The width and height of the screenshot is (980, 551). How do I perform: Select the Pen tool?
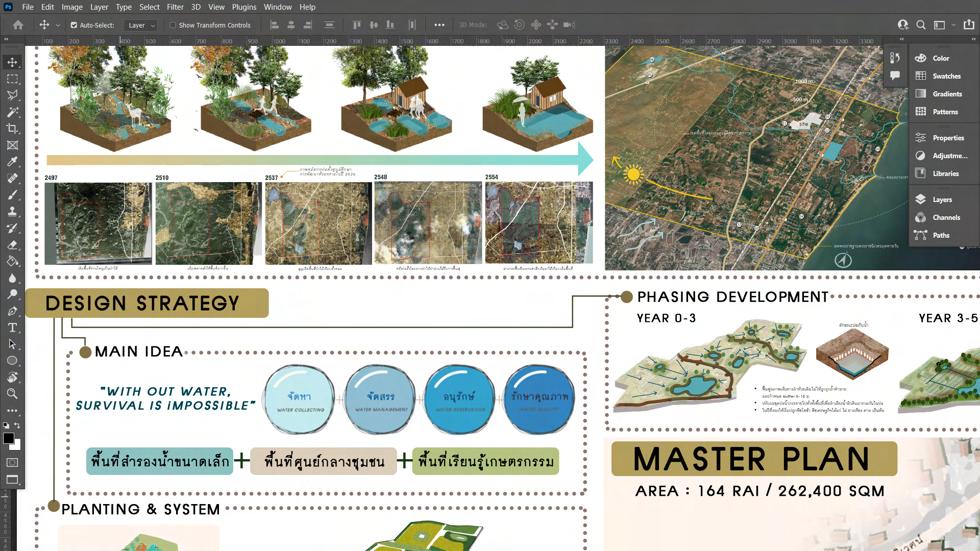click(12, 311)
